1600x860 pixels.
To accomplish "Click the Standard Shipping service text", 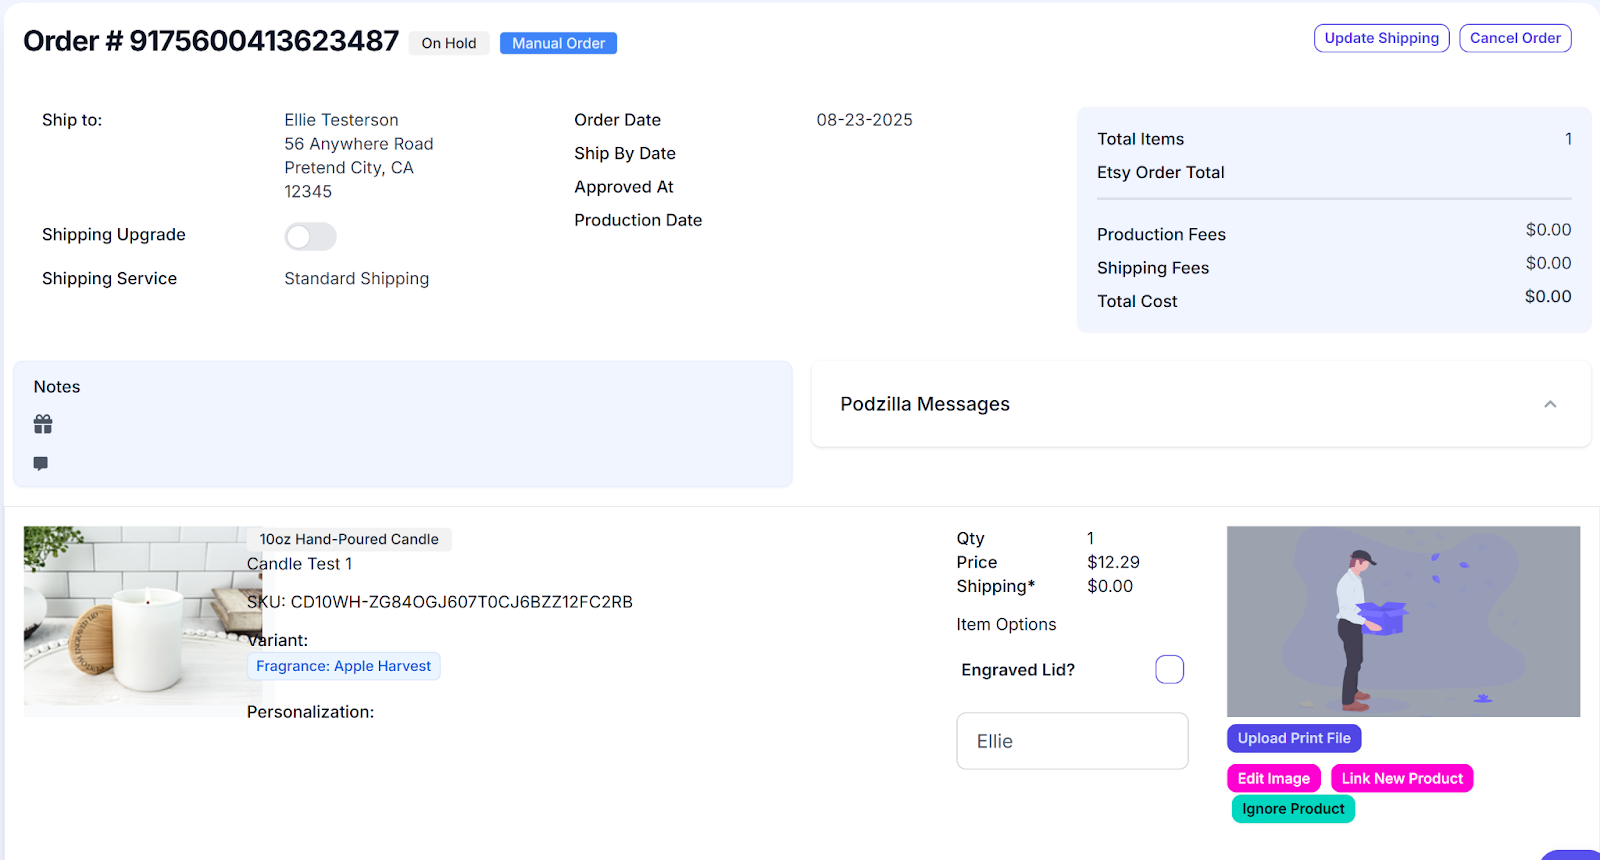I will point(356,279).
